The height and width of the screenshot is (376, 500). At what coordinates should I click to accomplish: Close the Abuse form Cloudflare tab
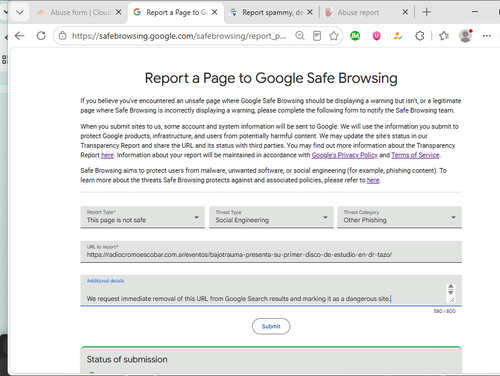(x=118, y=12)
